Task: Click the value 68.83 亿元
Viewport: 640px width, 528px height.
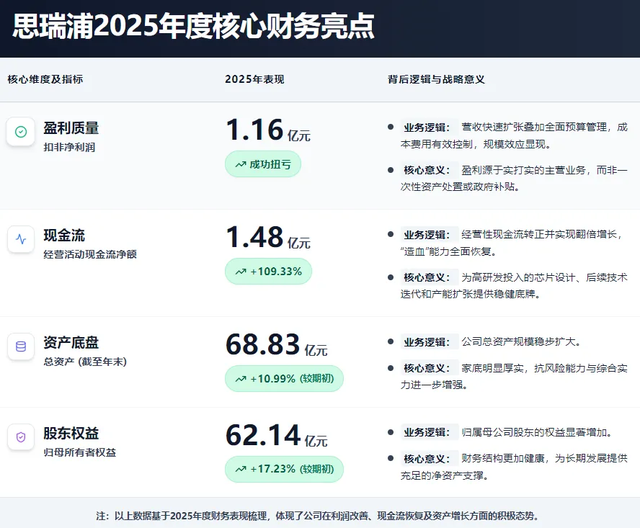Action: 276,344
